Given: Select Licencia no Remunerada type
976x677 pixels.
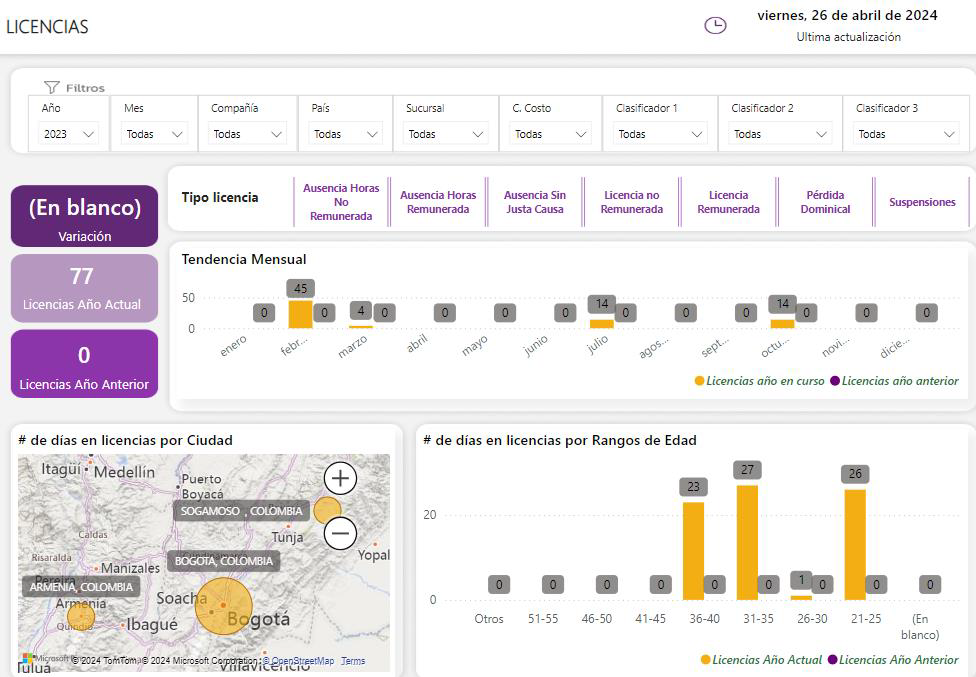Looking at the screenshot, I should pyautogui.click(x=632, y=202).
